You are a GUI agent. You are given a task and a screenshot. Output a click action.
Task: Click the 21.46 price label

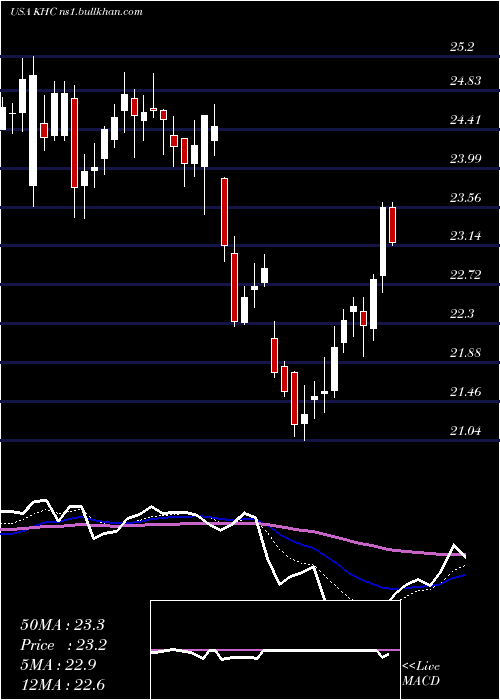(466, 392)
